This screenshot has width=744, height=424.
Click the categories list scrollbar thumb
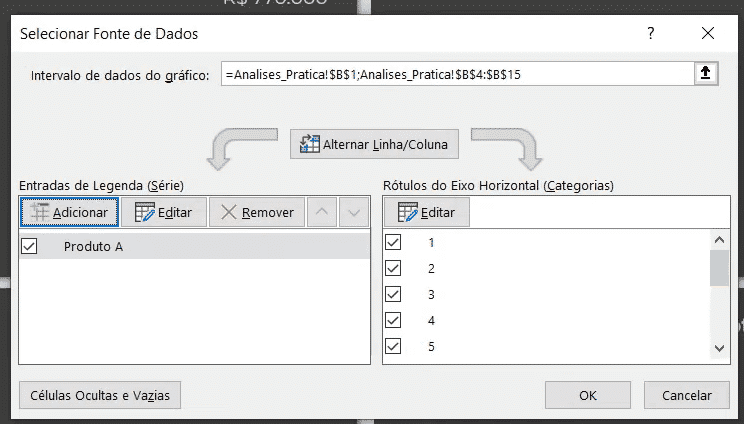tap(719, 268)
